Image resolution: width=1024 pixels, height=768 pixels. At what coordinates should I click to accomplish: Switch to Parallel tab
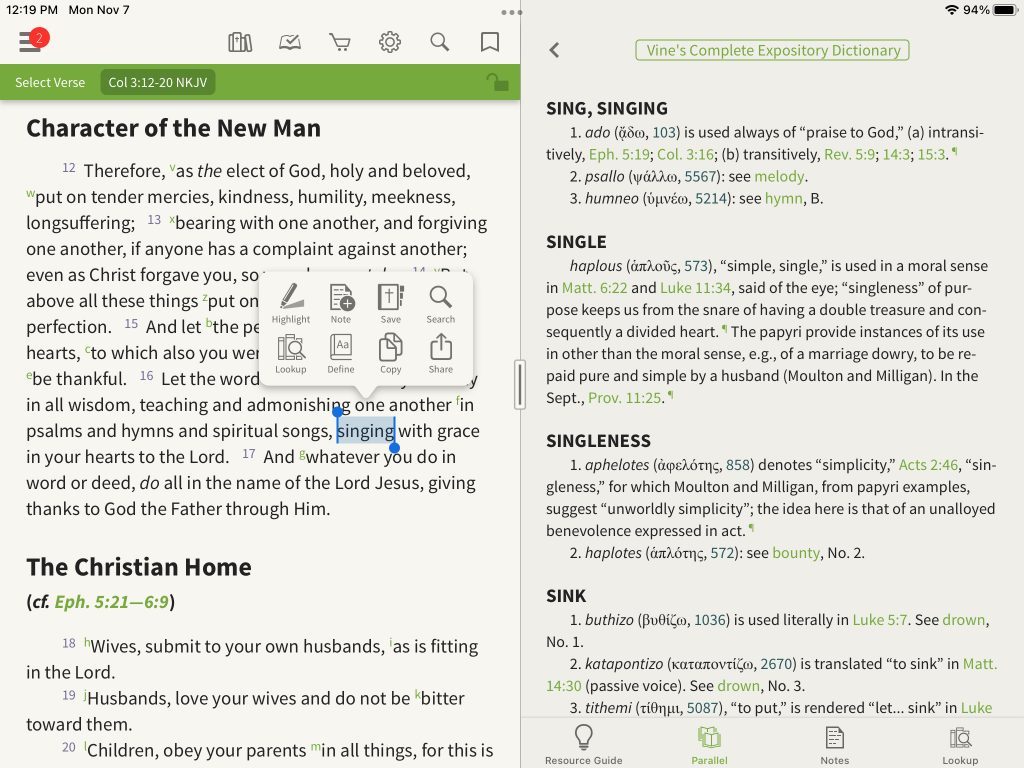point(709,744)
